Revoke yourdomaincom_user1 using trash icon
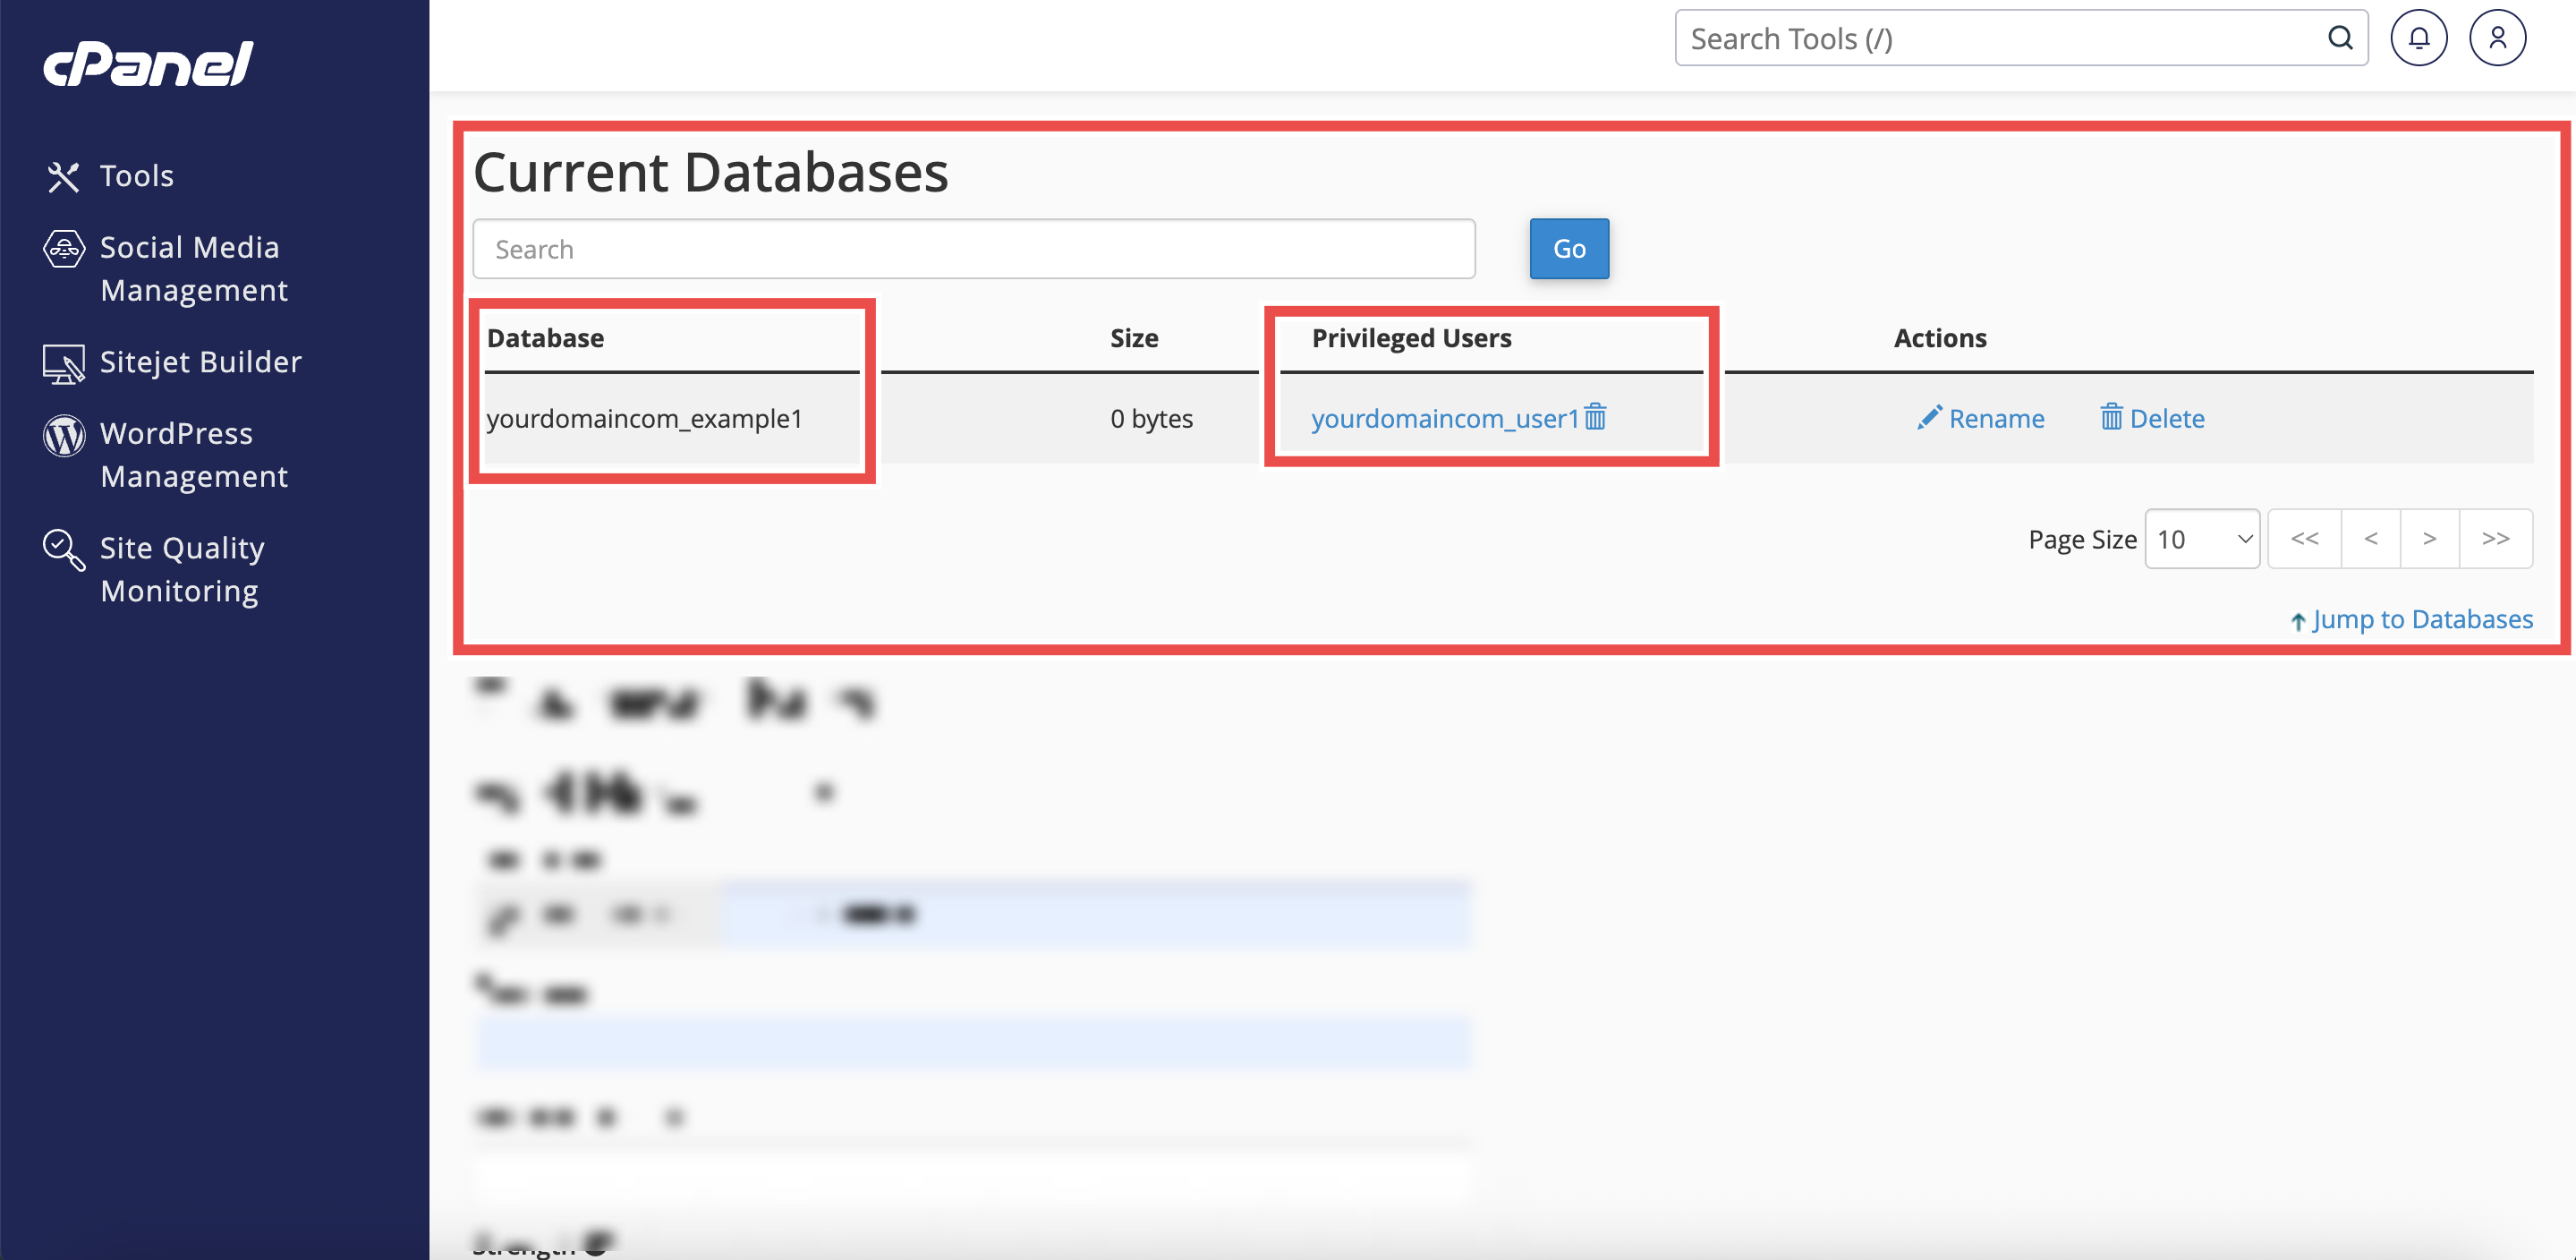Image resolution: width=2576 pixels, height=1260 pixels. (1595, 416)
